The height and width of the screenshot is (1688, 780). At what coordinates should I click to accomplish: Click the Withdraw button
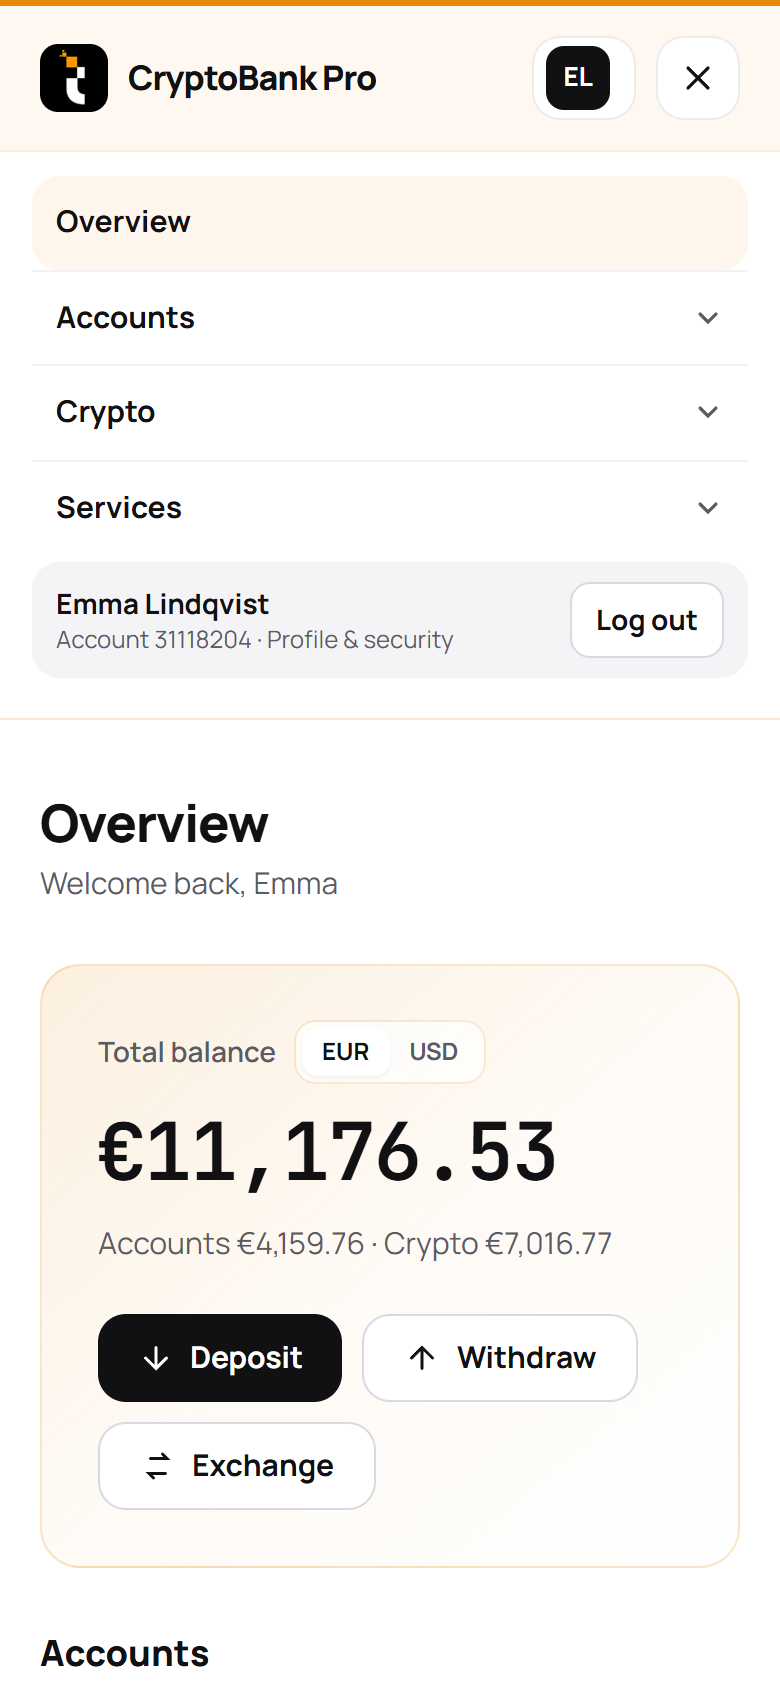[500, 1358]
